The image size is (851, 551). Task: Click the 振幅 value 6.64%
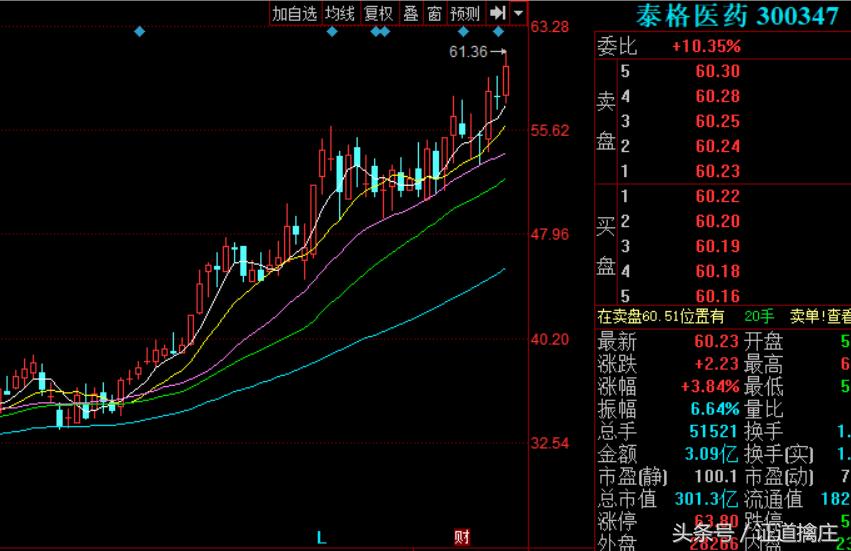click(x=715, y=409)
